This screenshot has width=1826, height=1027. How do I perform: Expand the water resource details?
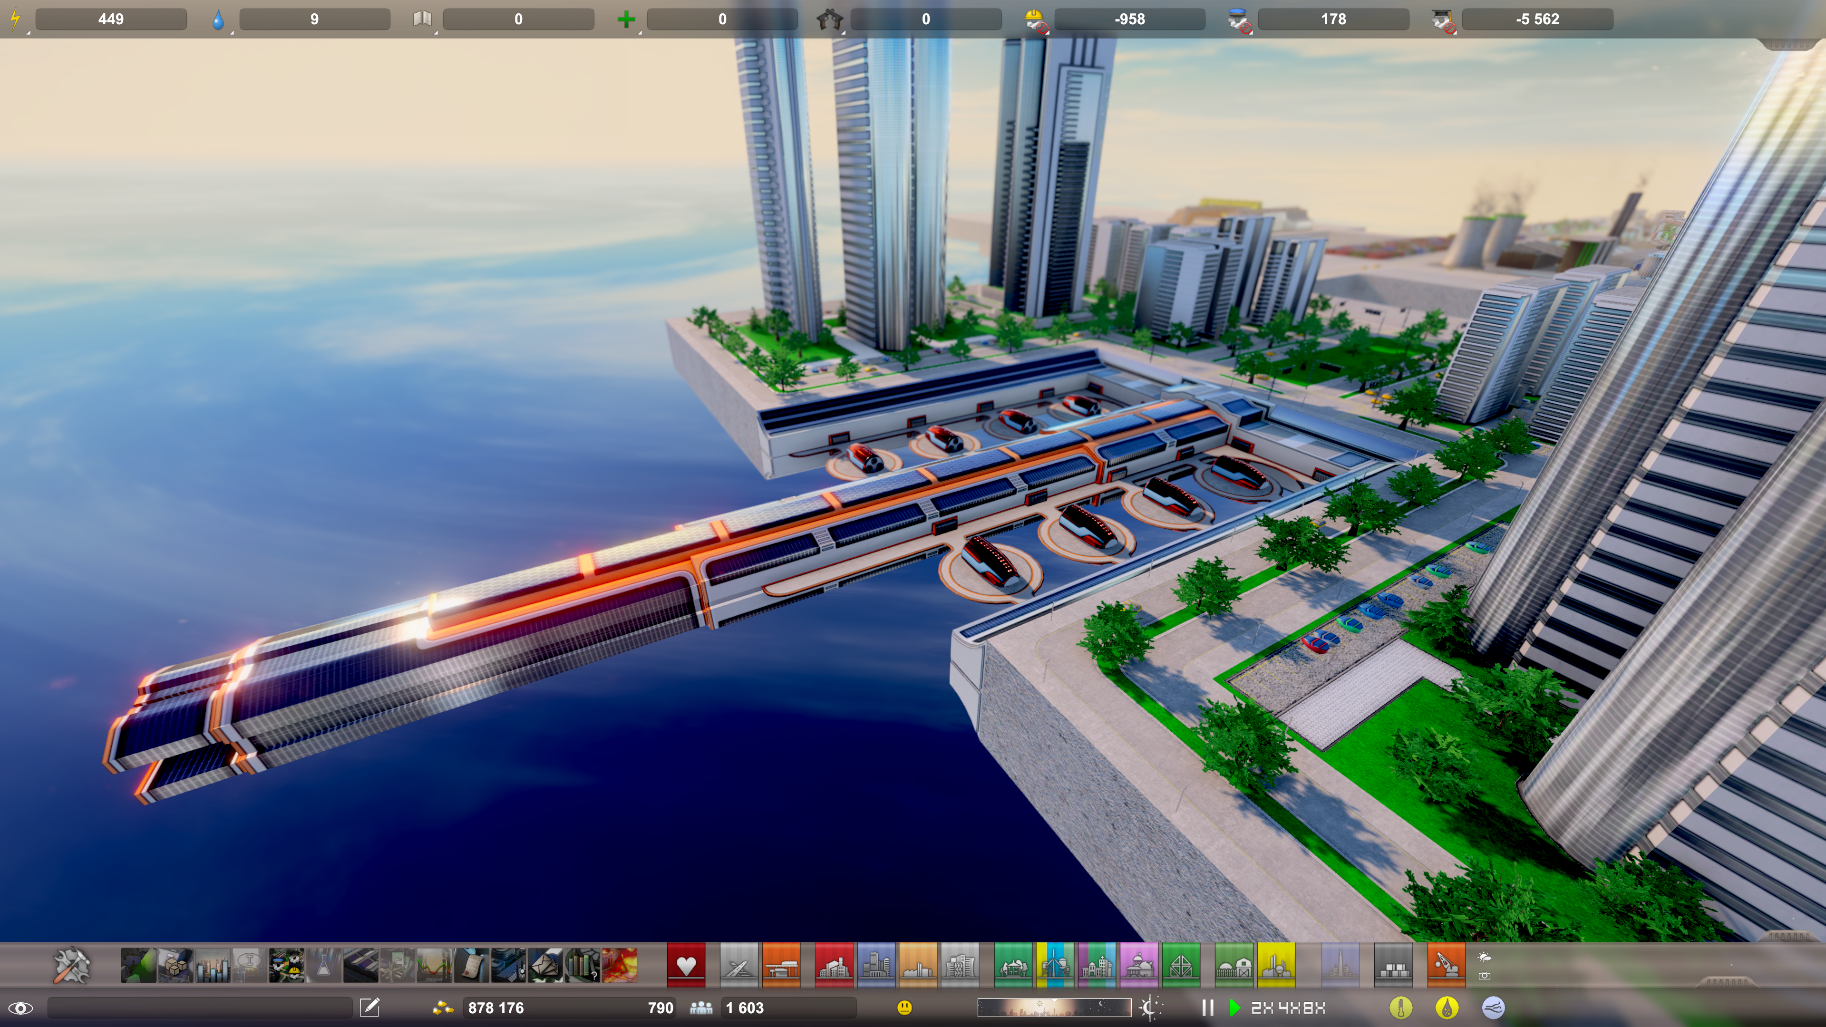pyautogui.click(x=218, y=19)
